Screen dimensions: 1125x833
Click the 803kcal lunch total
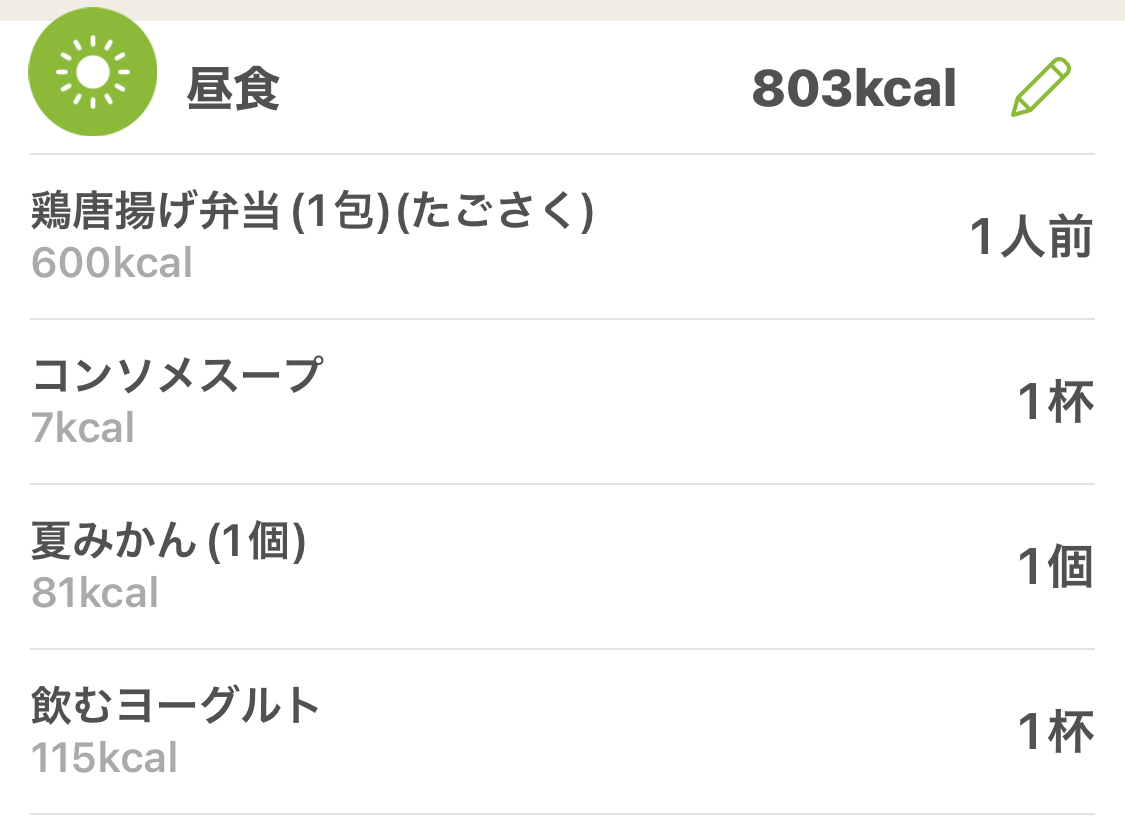click(854, 88)
